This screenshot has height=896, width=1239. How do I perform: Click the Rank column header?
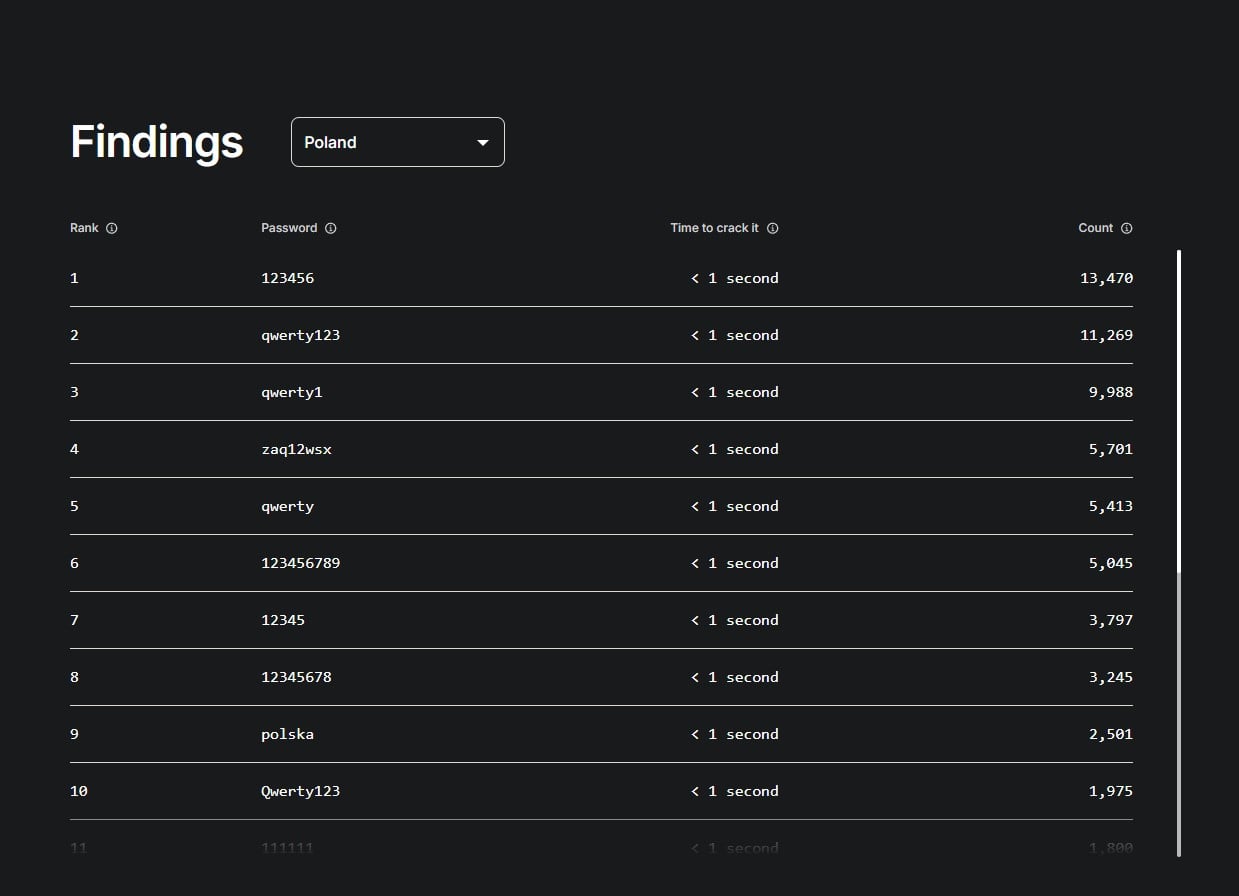tap(84, 228)
